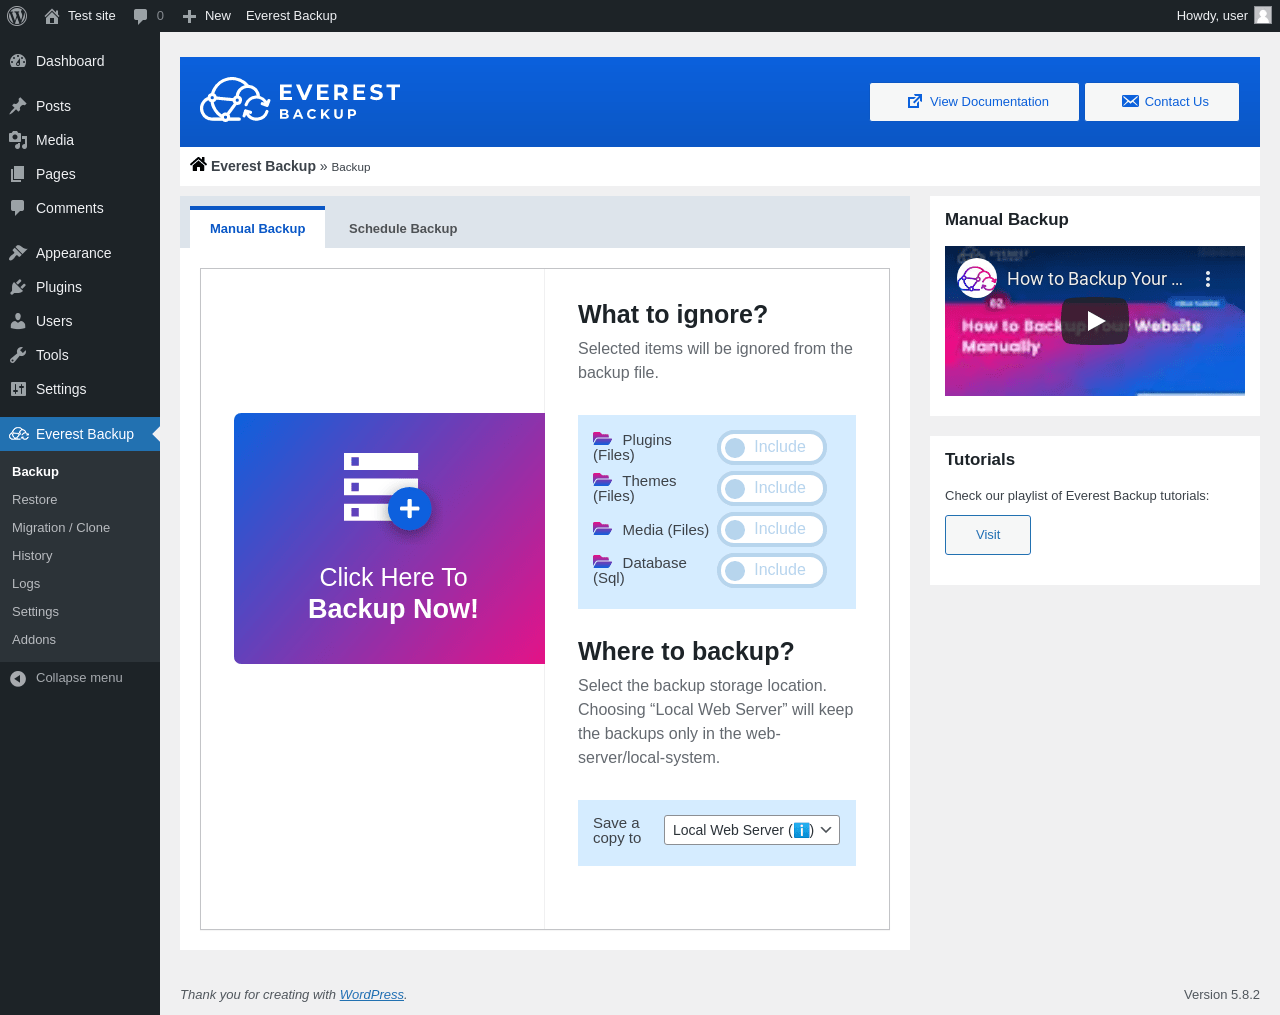Image resolution: width=1280 pixels, height=1015 pixels.
Task: Open the Test site home icon
Action: pos(52,16)
